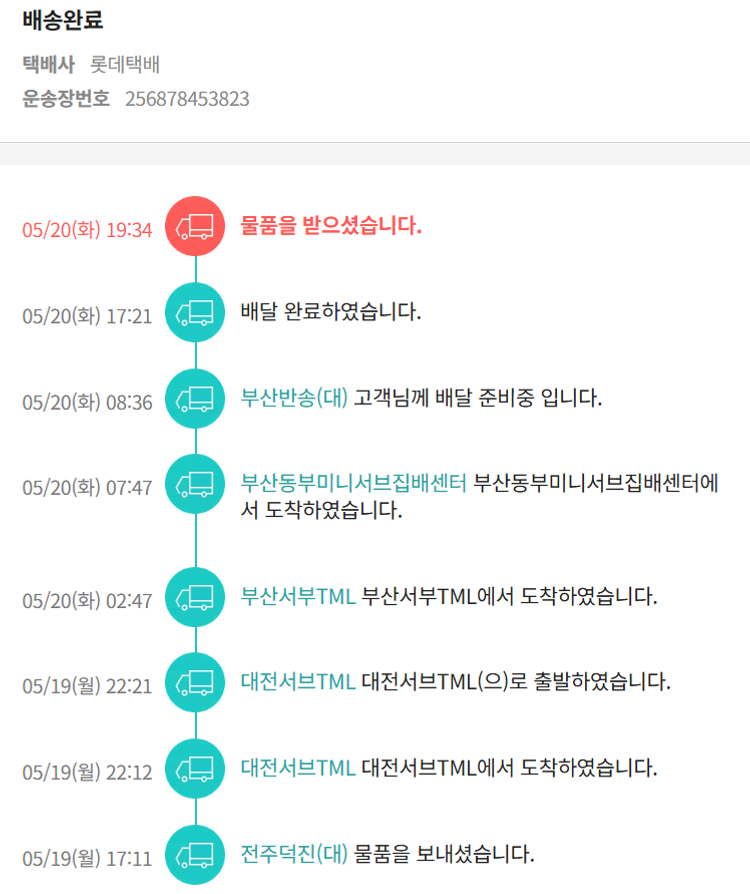Click the truck icon for 부산반송(대) step

pyautogui.click(x=195, y=399)
